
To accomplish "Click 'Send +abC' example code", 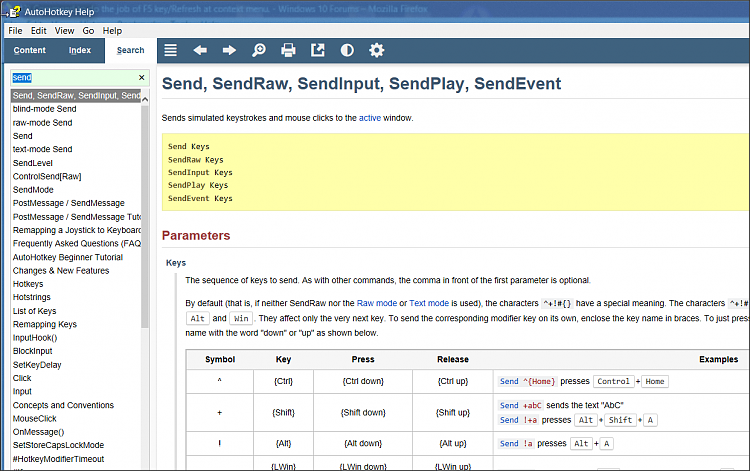I will click(x=520, y=405).
